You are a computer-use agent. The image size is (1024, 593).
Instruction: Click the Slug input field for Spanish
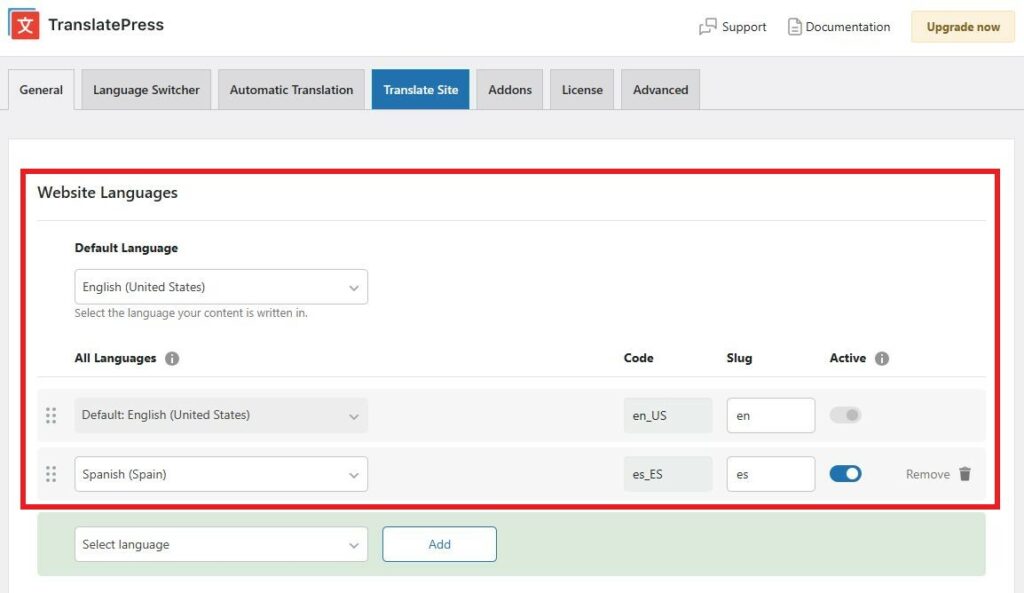(770, 473)
